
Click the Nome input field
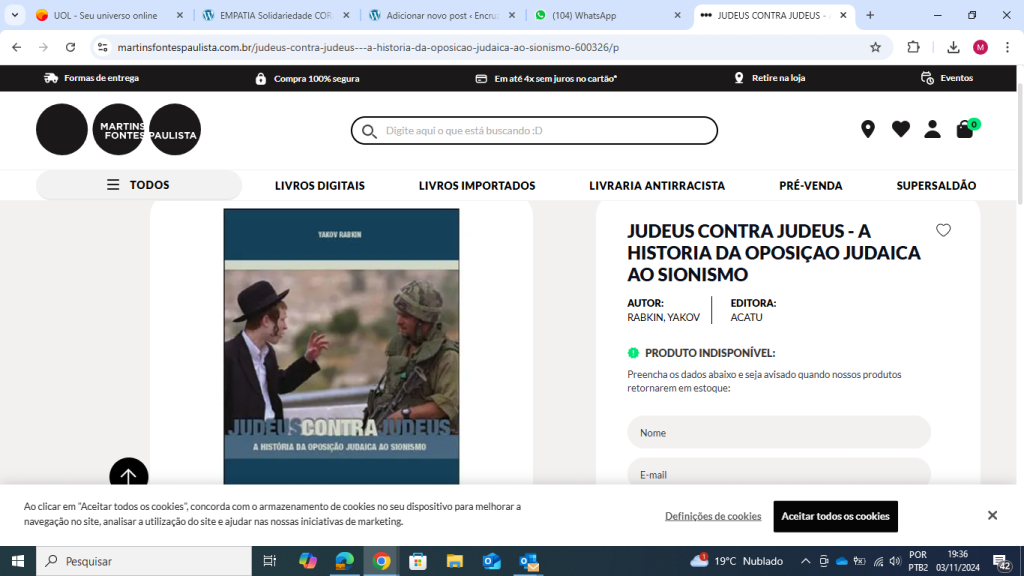(778, 433)
